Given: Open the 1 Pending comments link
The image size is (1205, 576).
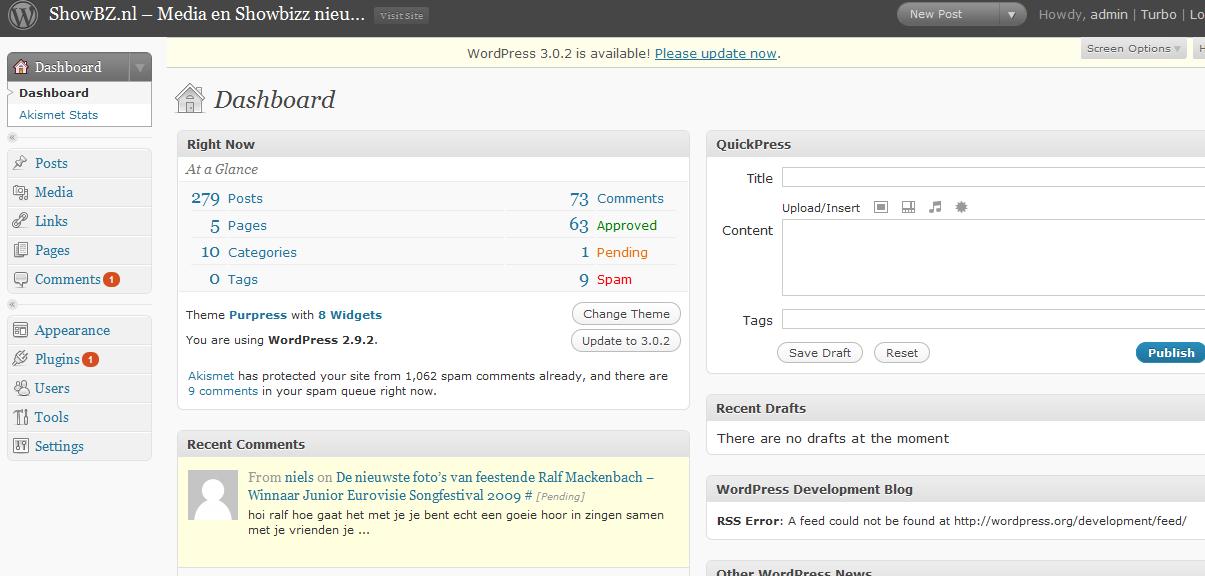Looking at the screenshot, I should (x=614, y=252).
